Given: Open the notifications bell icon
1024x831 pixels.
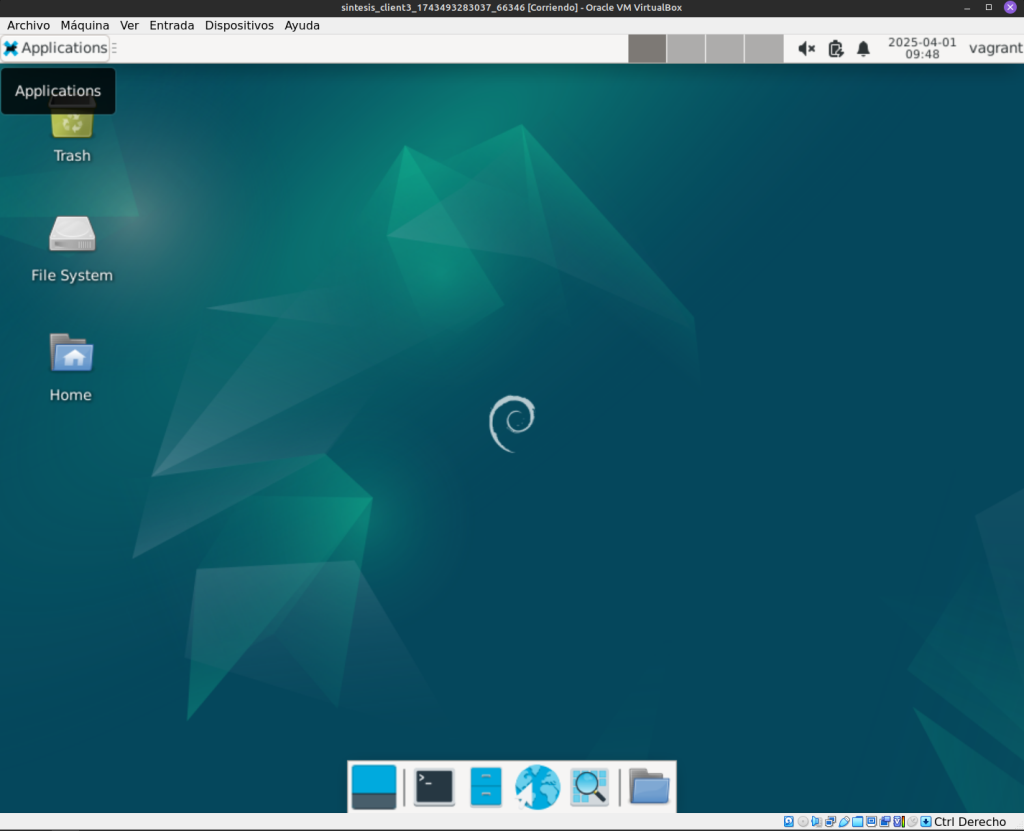Looking at the screenshot, I should coord(863,49).
